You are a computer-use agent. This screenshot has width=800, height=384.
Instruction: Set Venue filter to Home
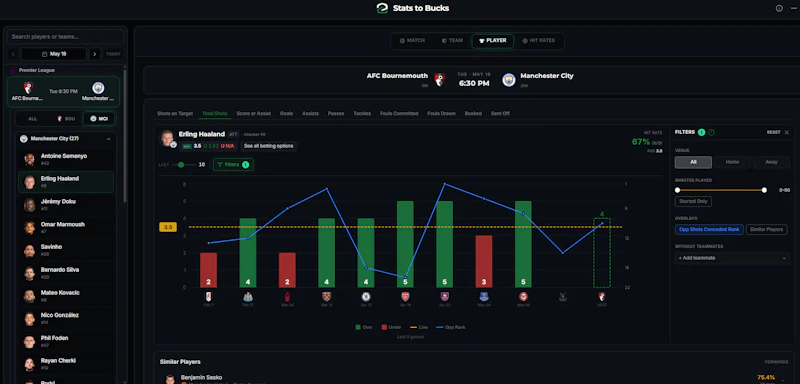pos(732,162)
